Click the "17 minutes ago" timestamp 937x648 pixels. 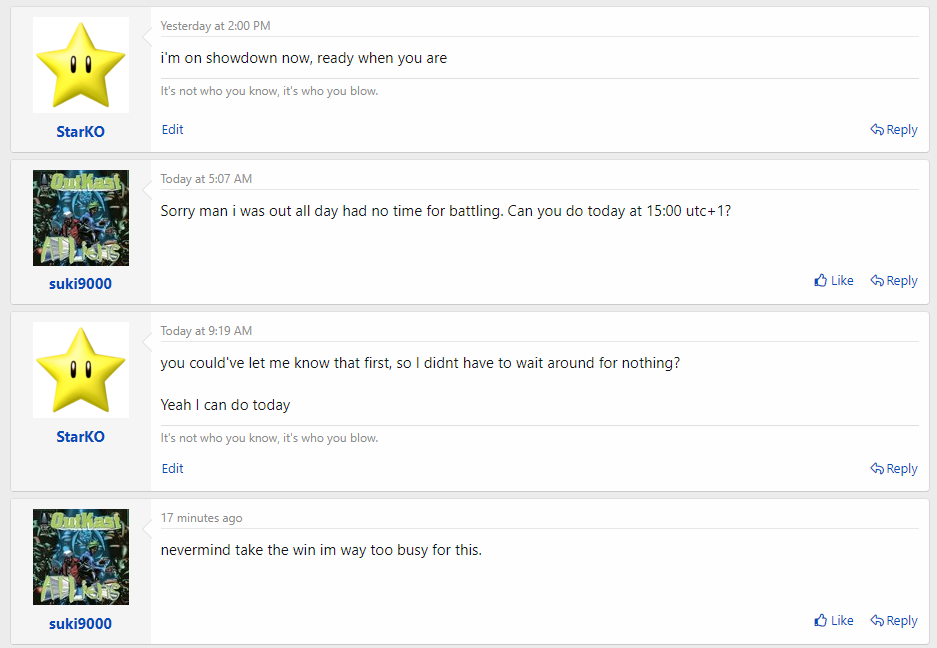tap(201, 518)
